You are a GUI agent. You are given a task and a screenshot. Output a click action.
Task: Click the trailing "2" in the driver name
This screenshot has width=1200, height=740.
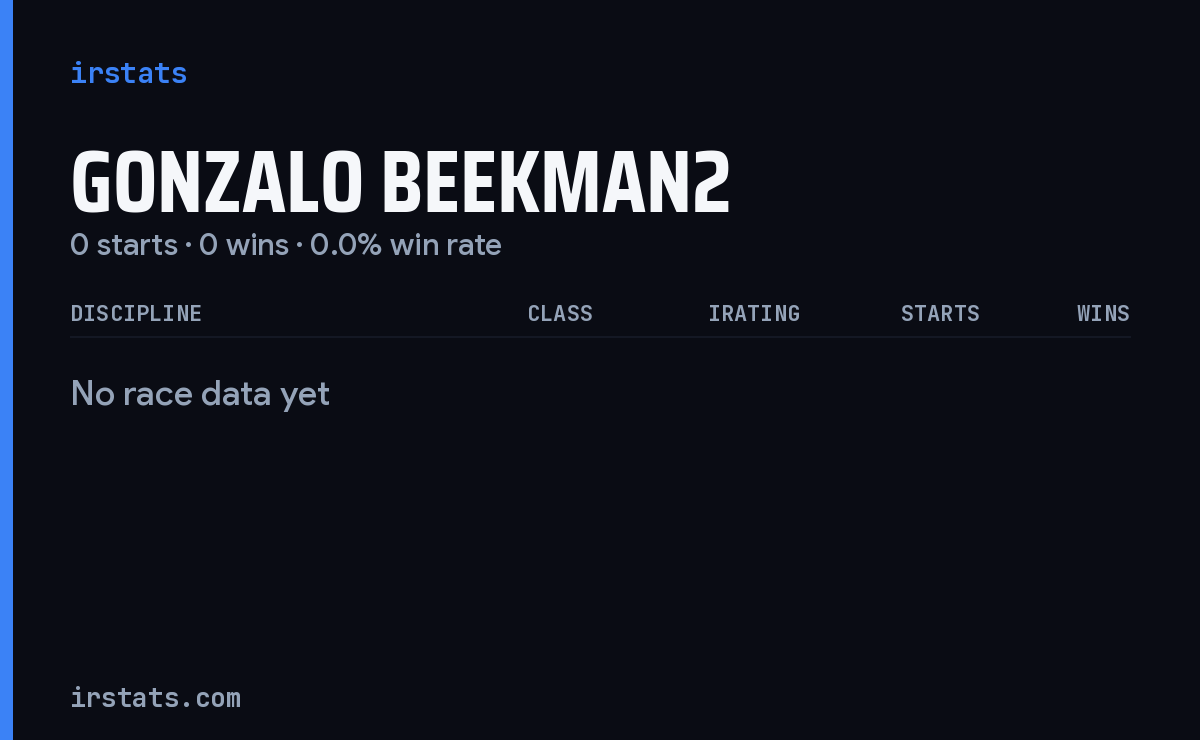point(713,183)
